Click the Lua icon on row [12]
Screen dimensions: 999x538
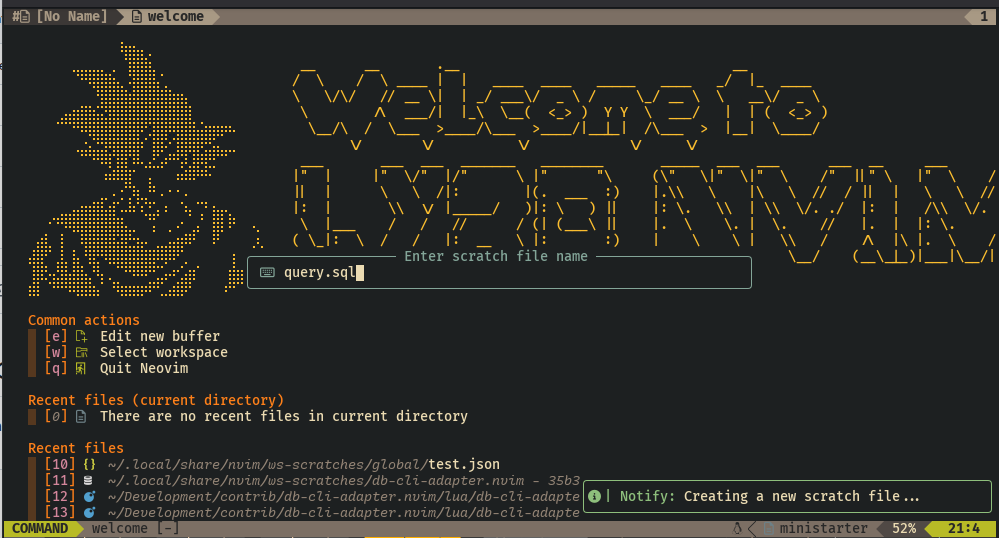click(89, 496)
